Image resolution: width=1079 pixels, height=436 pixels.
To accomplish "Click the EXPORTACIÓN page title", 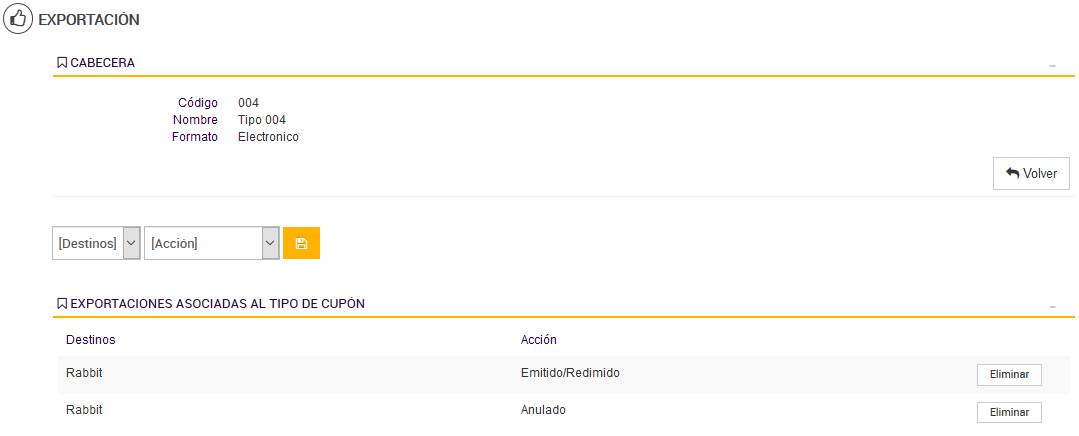I will click(89, 20).
